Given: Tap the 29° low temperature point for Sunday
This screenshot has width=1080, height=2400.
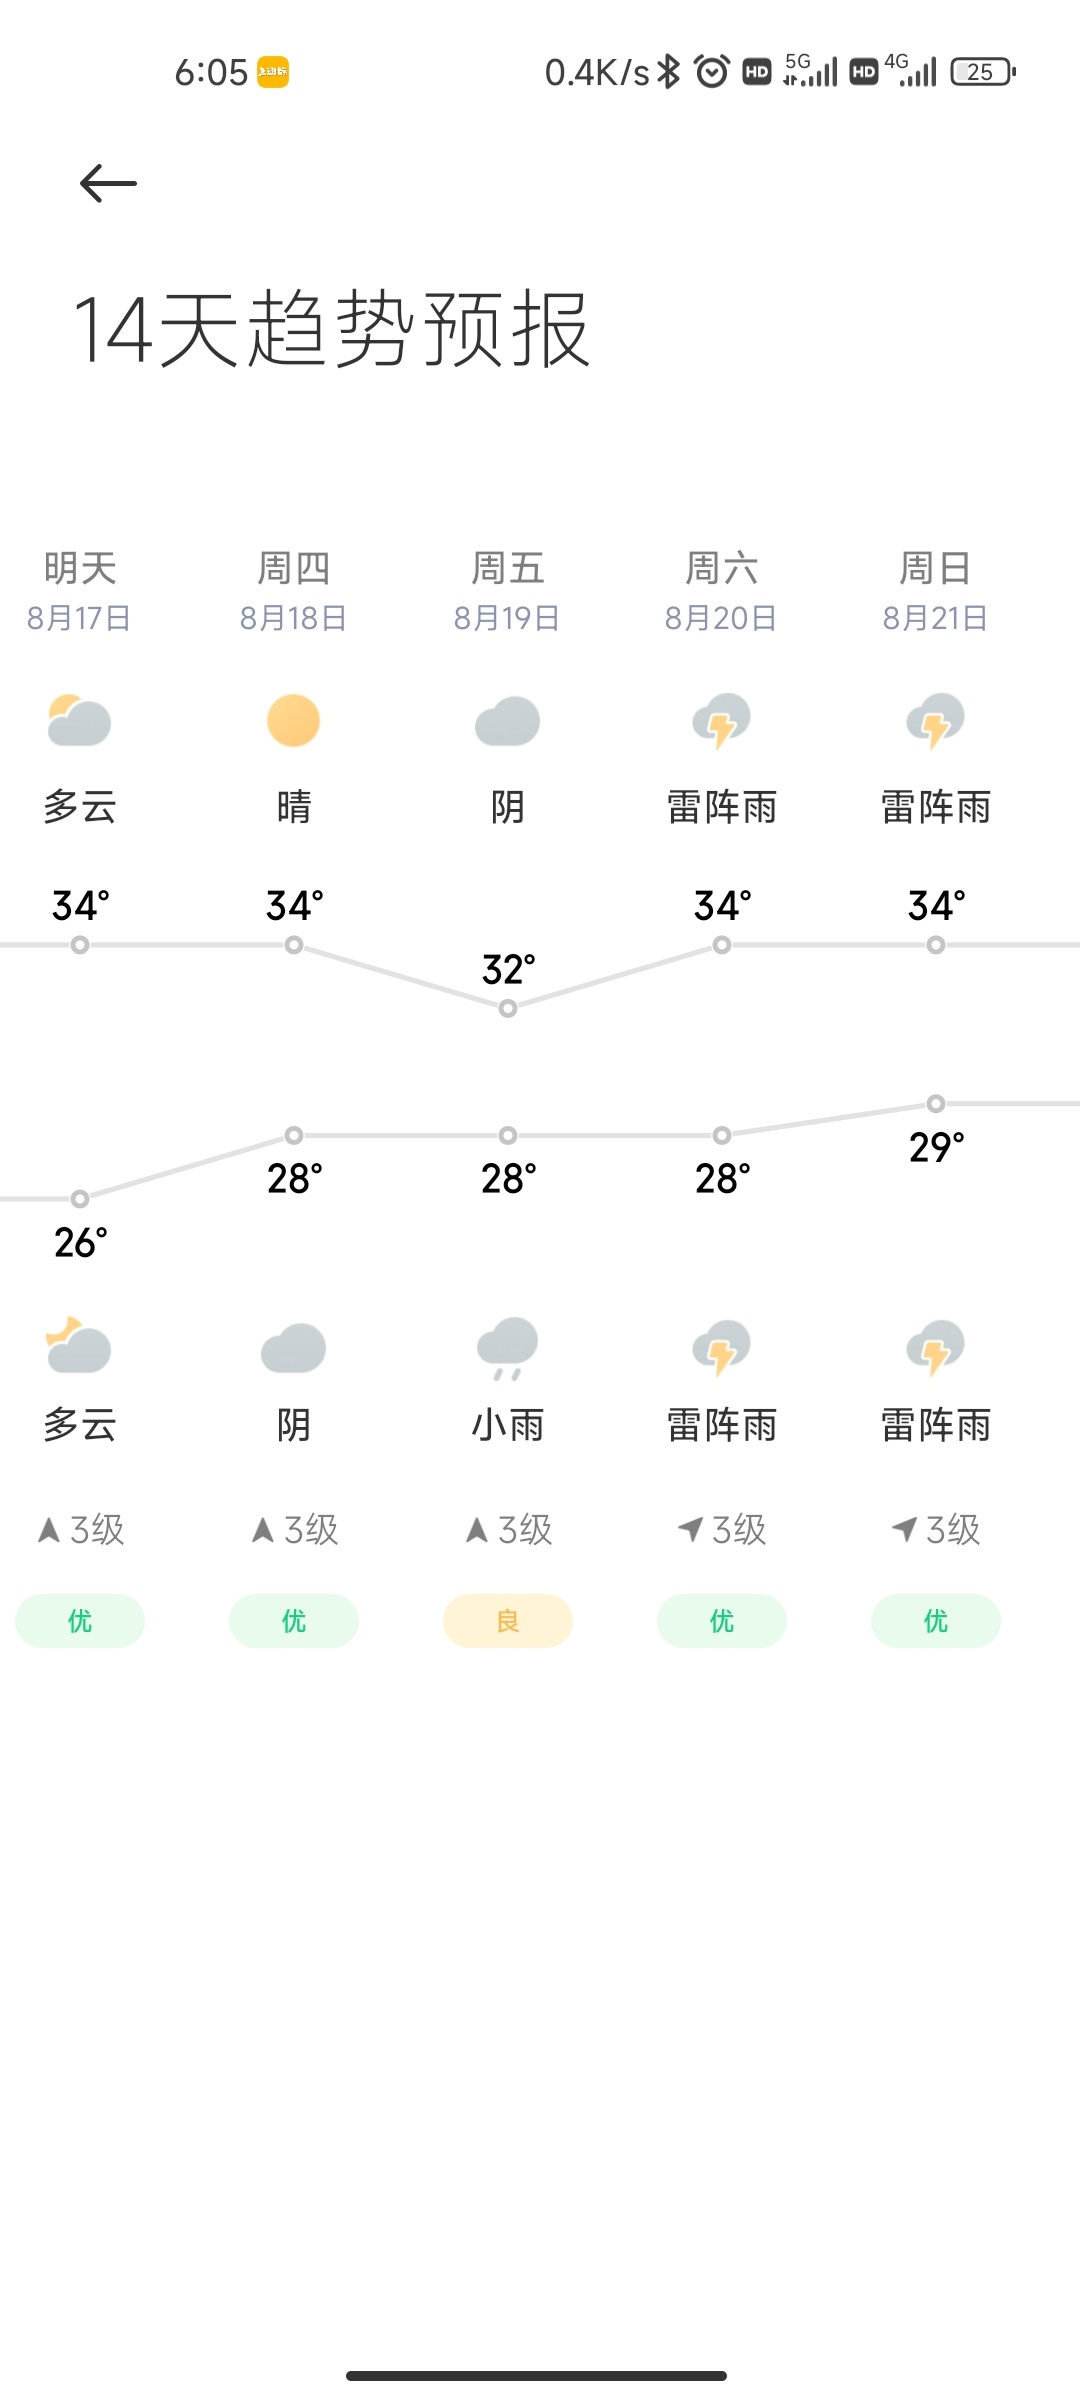Looking at the screenshot, I should point(936,1103).
